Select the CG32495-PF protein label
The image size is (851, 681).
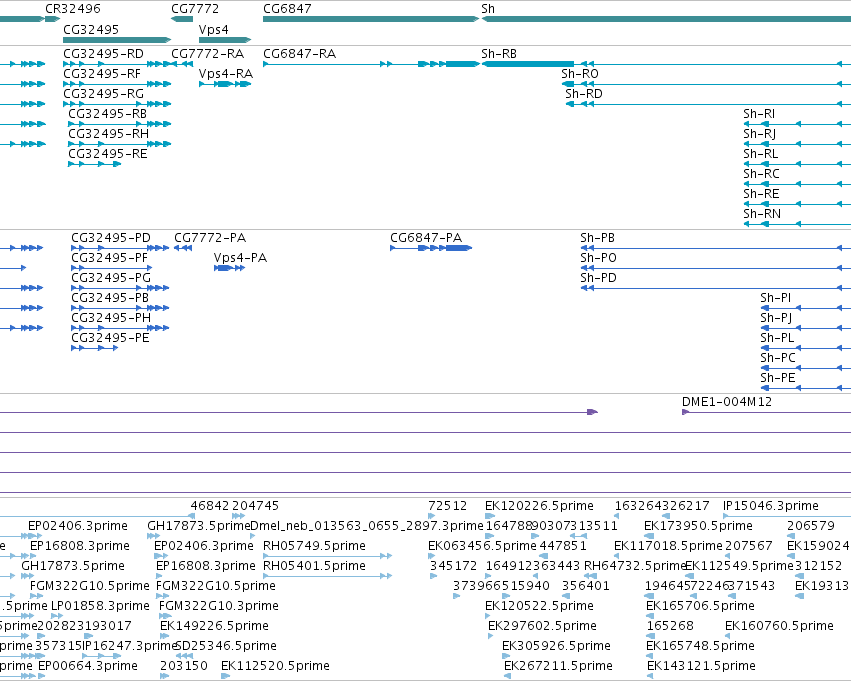(x=109, y=258)
